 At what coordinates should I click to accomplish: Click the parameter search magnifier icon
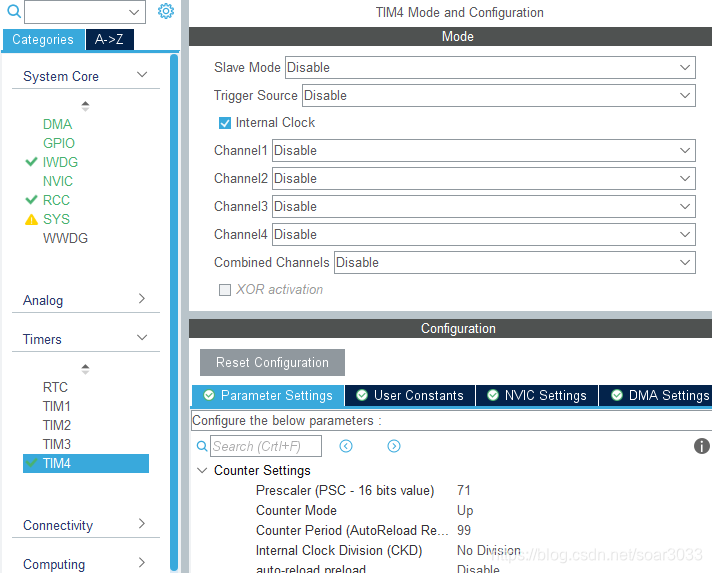pyautogui.click(x=202, y=446)
